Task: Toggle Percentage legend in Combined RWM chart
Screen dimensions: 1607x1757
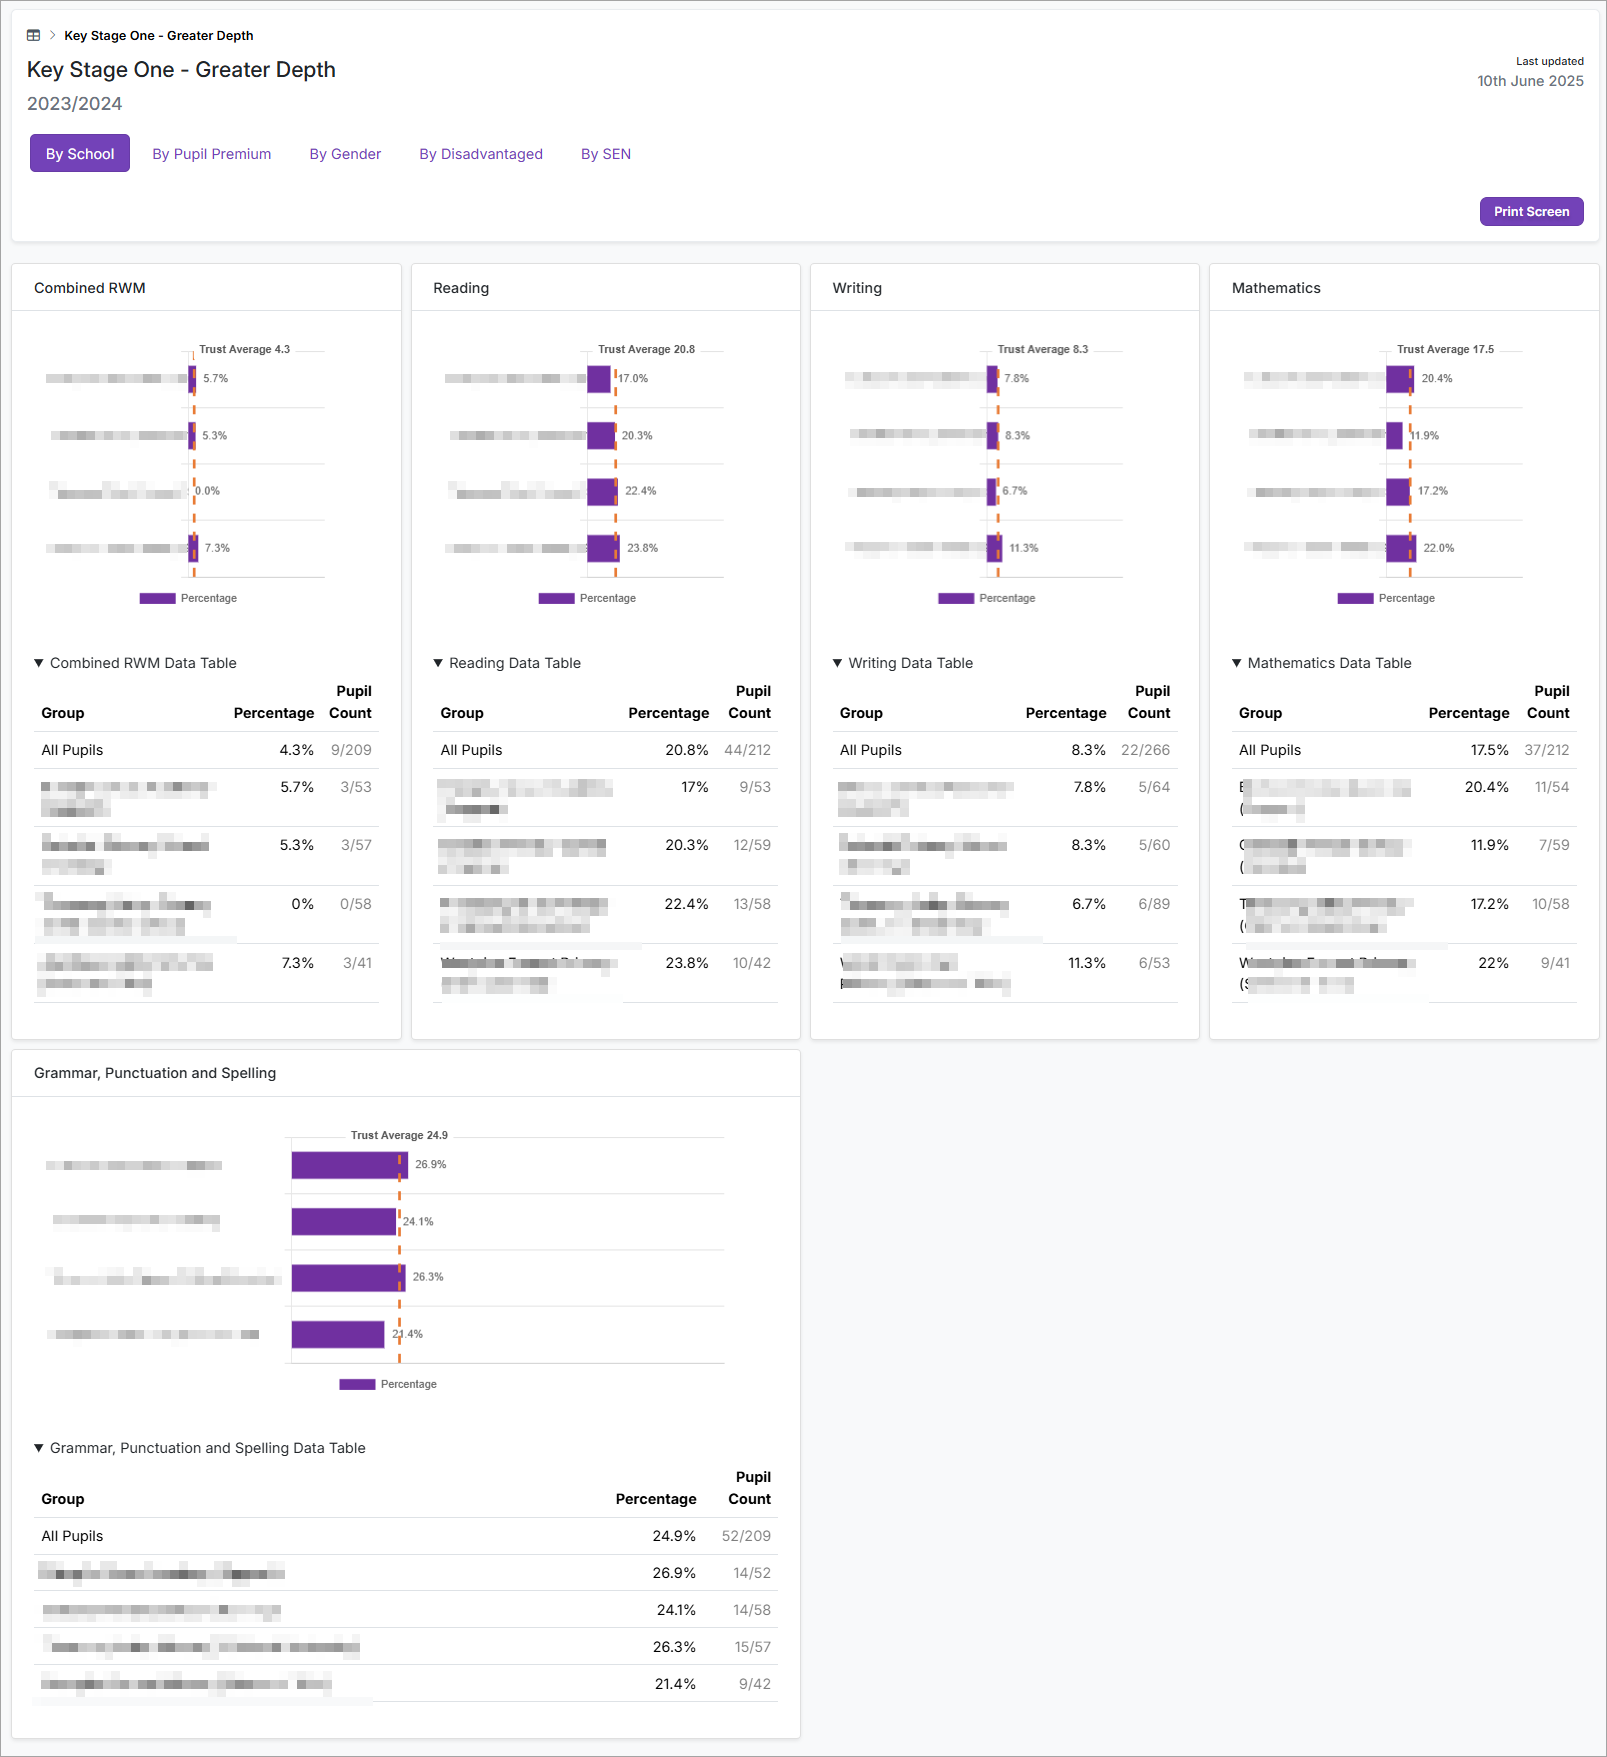Action: coord(188,598)
